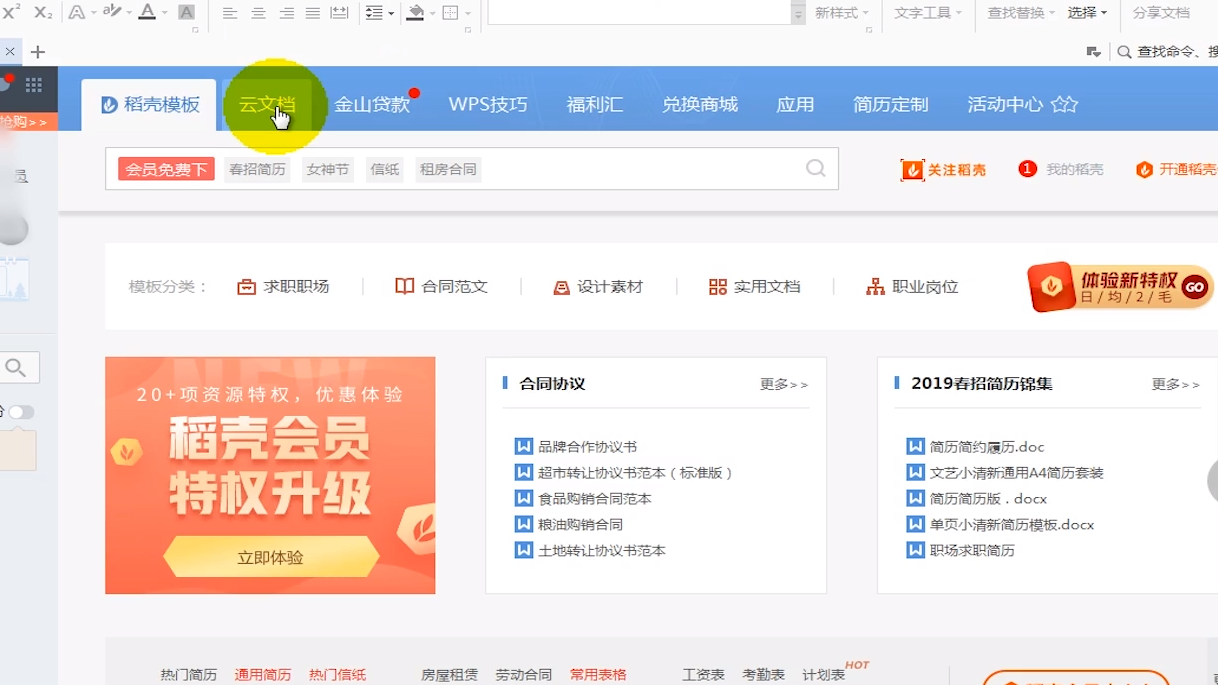Select the 春招简历 search tag

[x=257, y=169]
